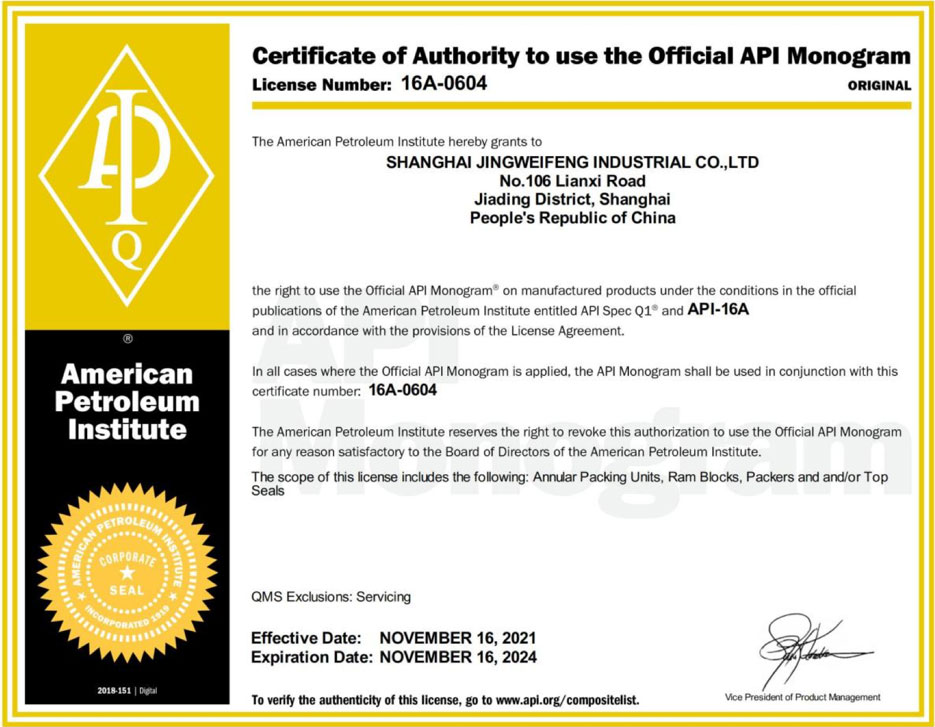This screenshot has height=727, width=935.
Task: Select the bold "API-16A" specification text
Action: point(718,309)
